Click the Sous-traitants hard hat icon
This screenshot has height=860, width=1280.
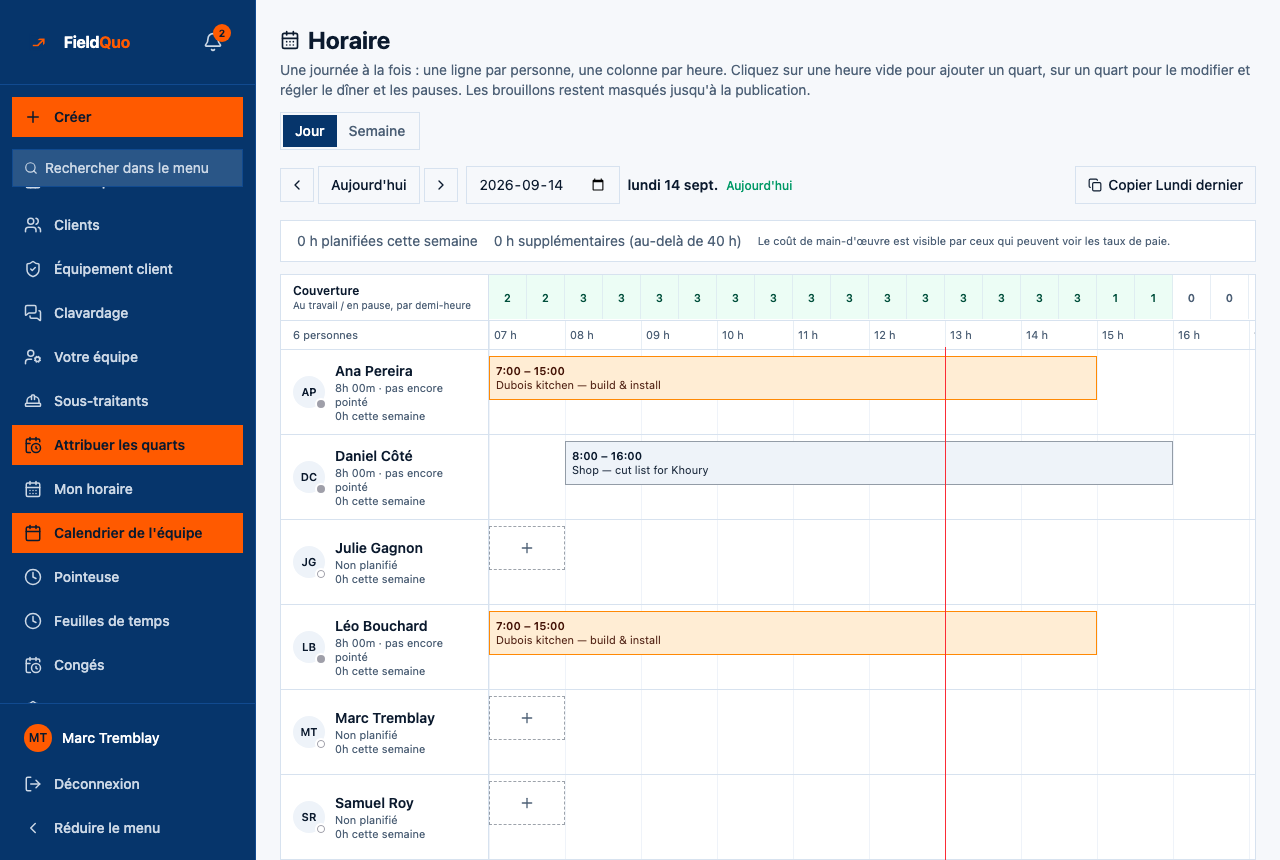(x=33, y=401)
